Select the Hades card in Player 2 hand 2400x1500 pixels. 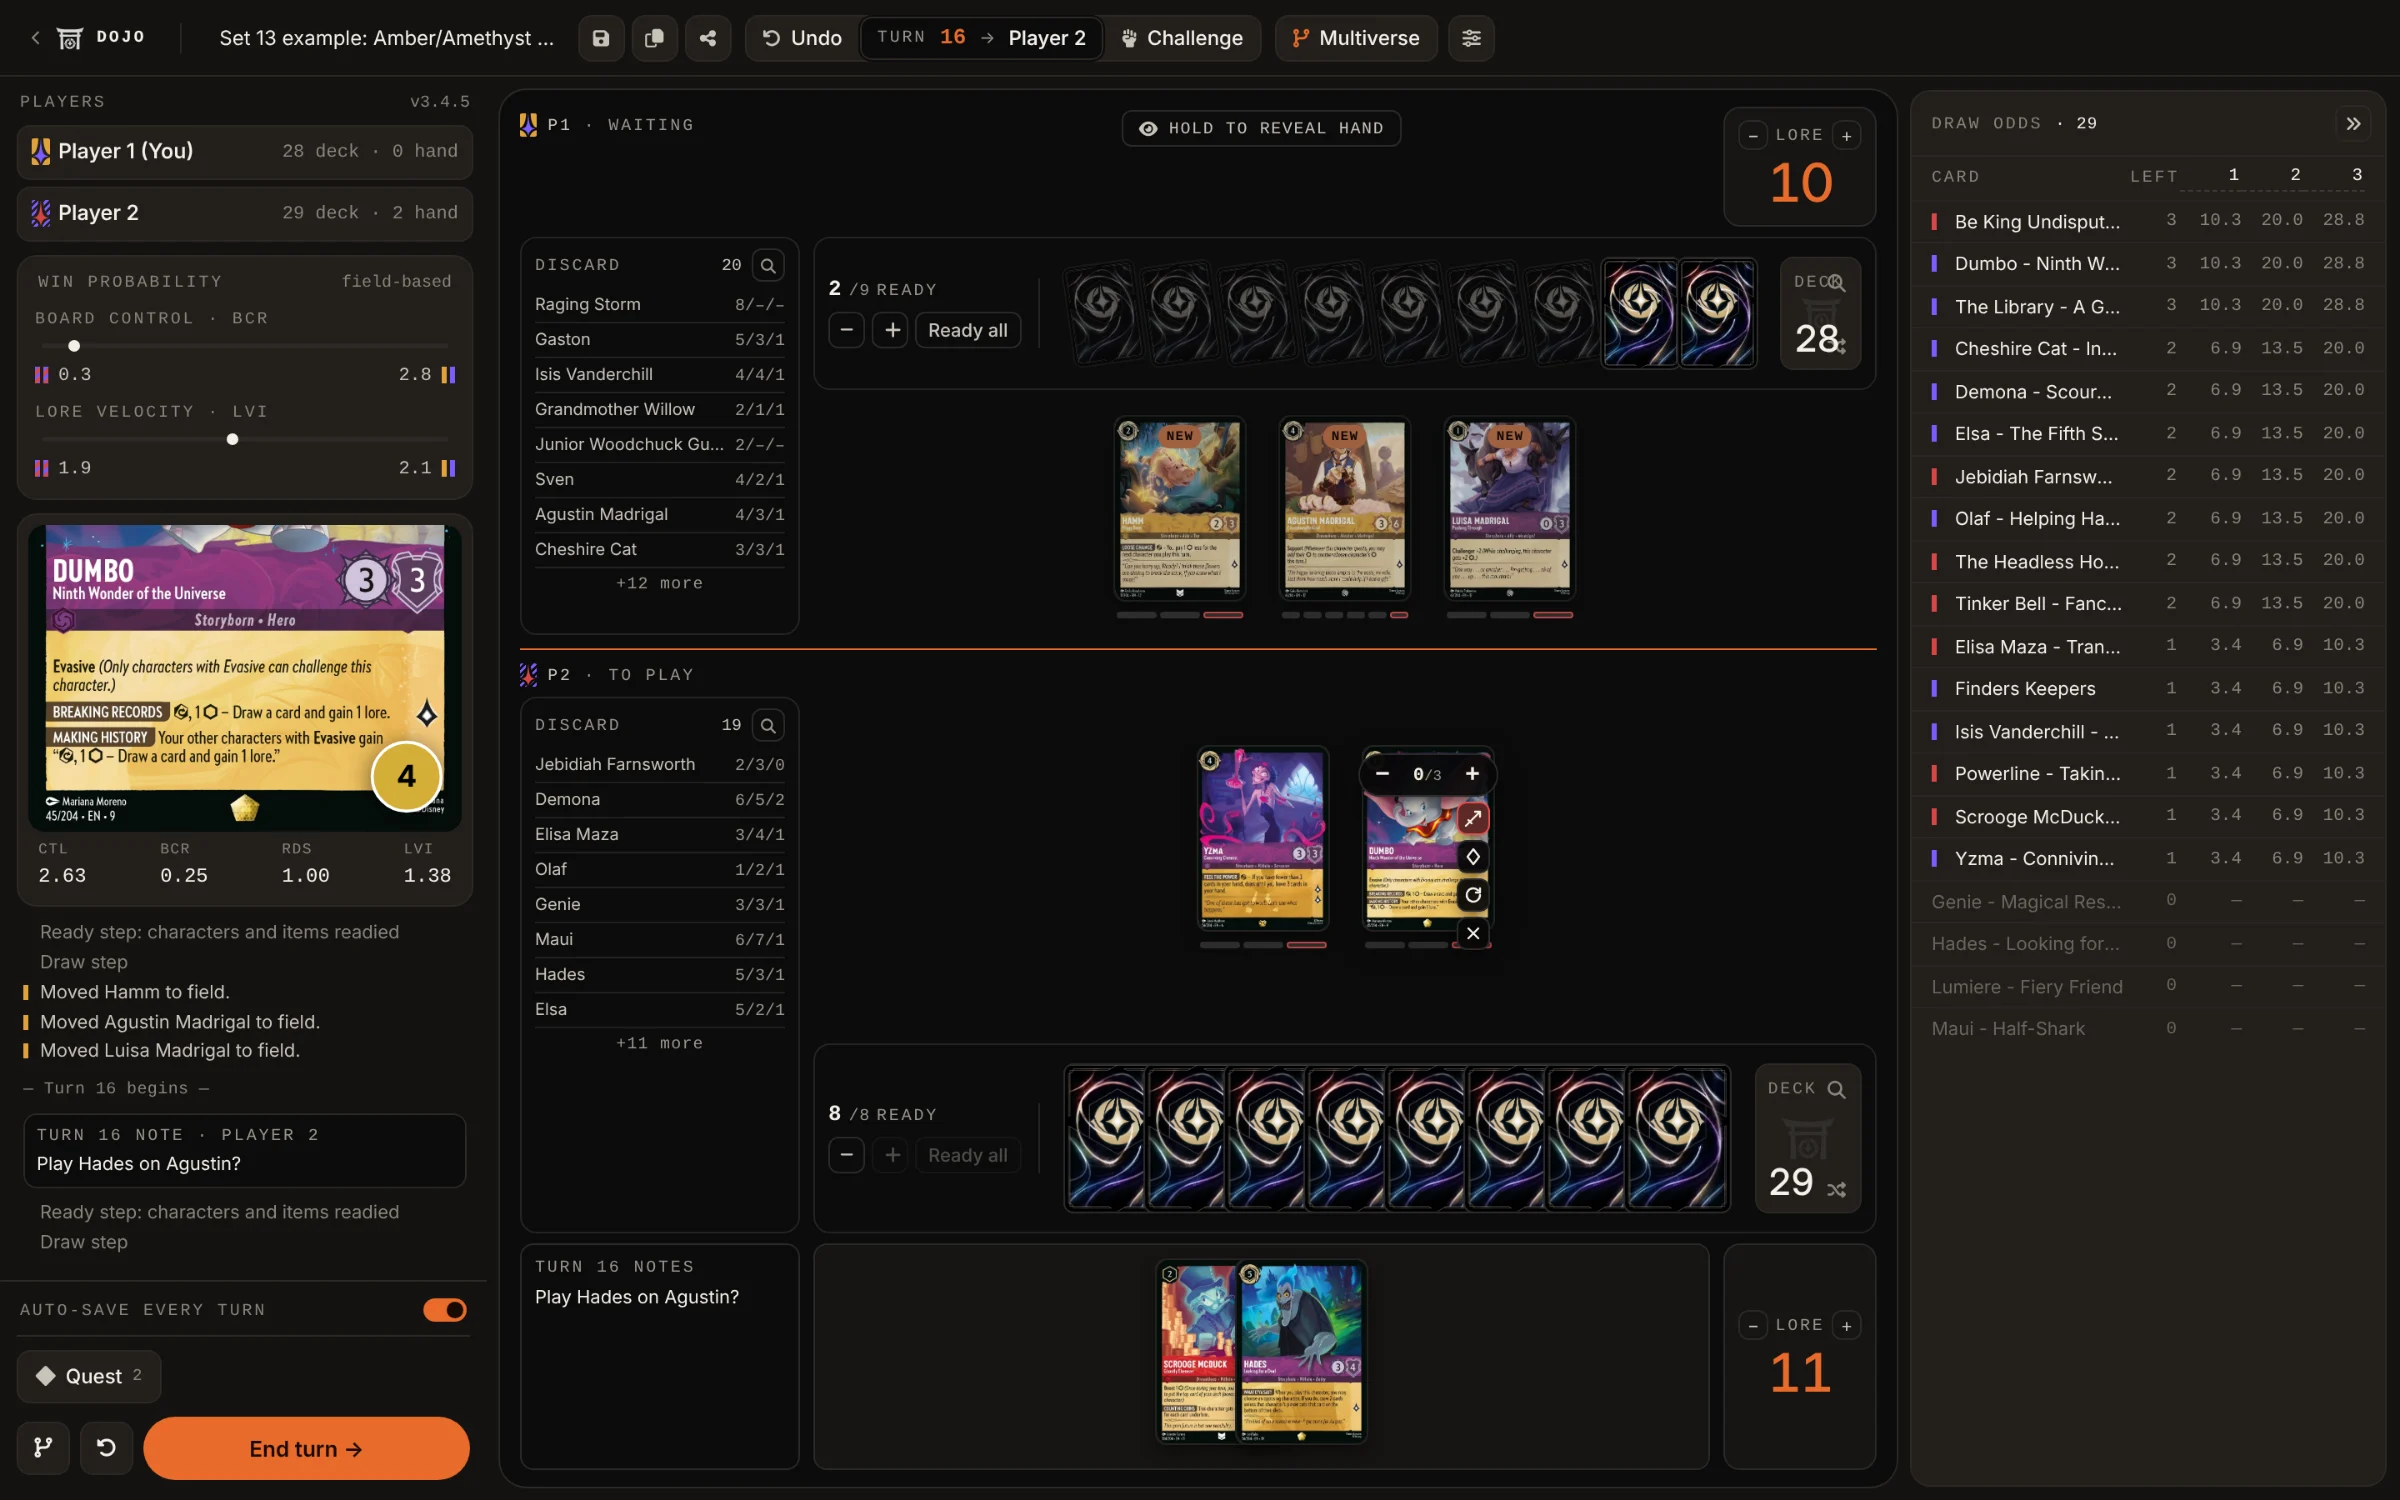pos(1302,1352)
